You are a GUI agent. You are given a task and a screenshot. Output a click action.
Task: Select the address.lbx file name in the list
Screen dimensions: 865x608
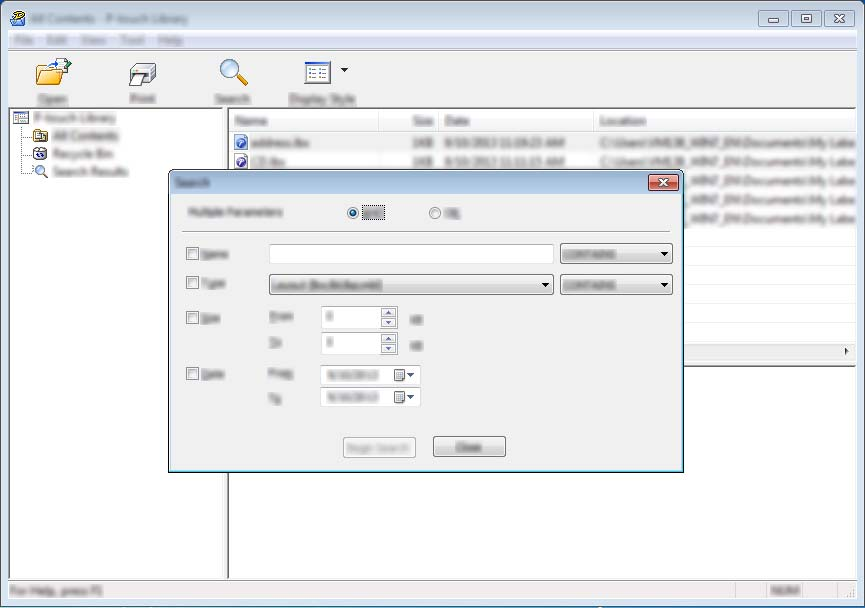[280, 143]
